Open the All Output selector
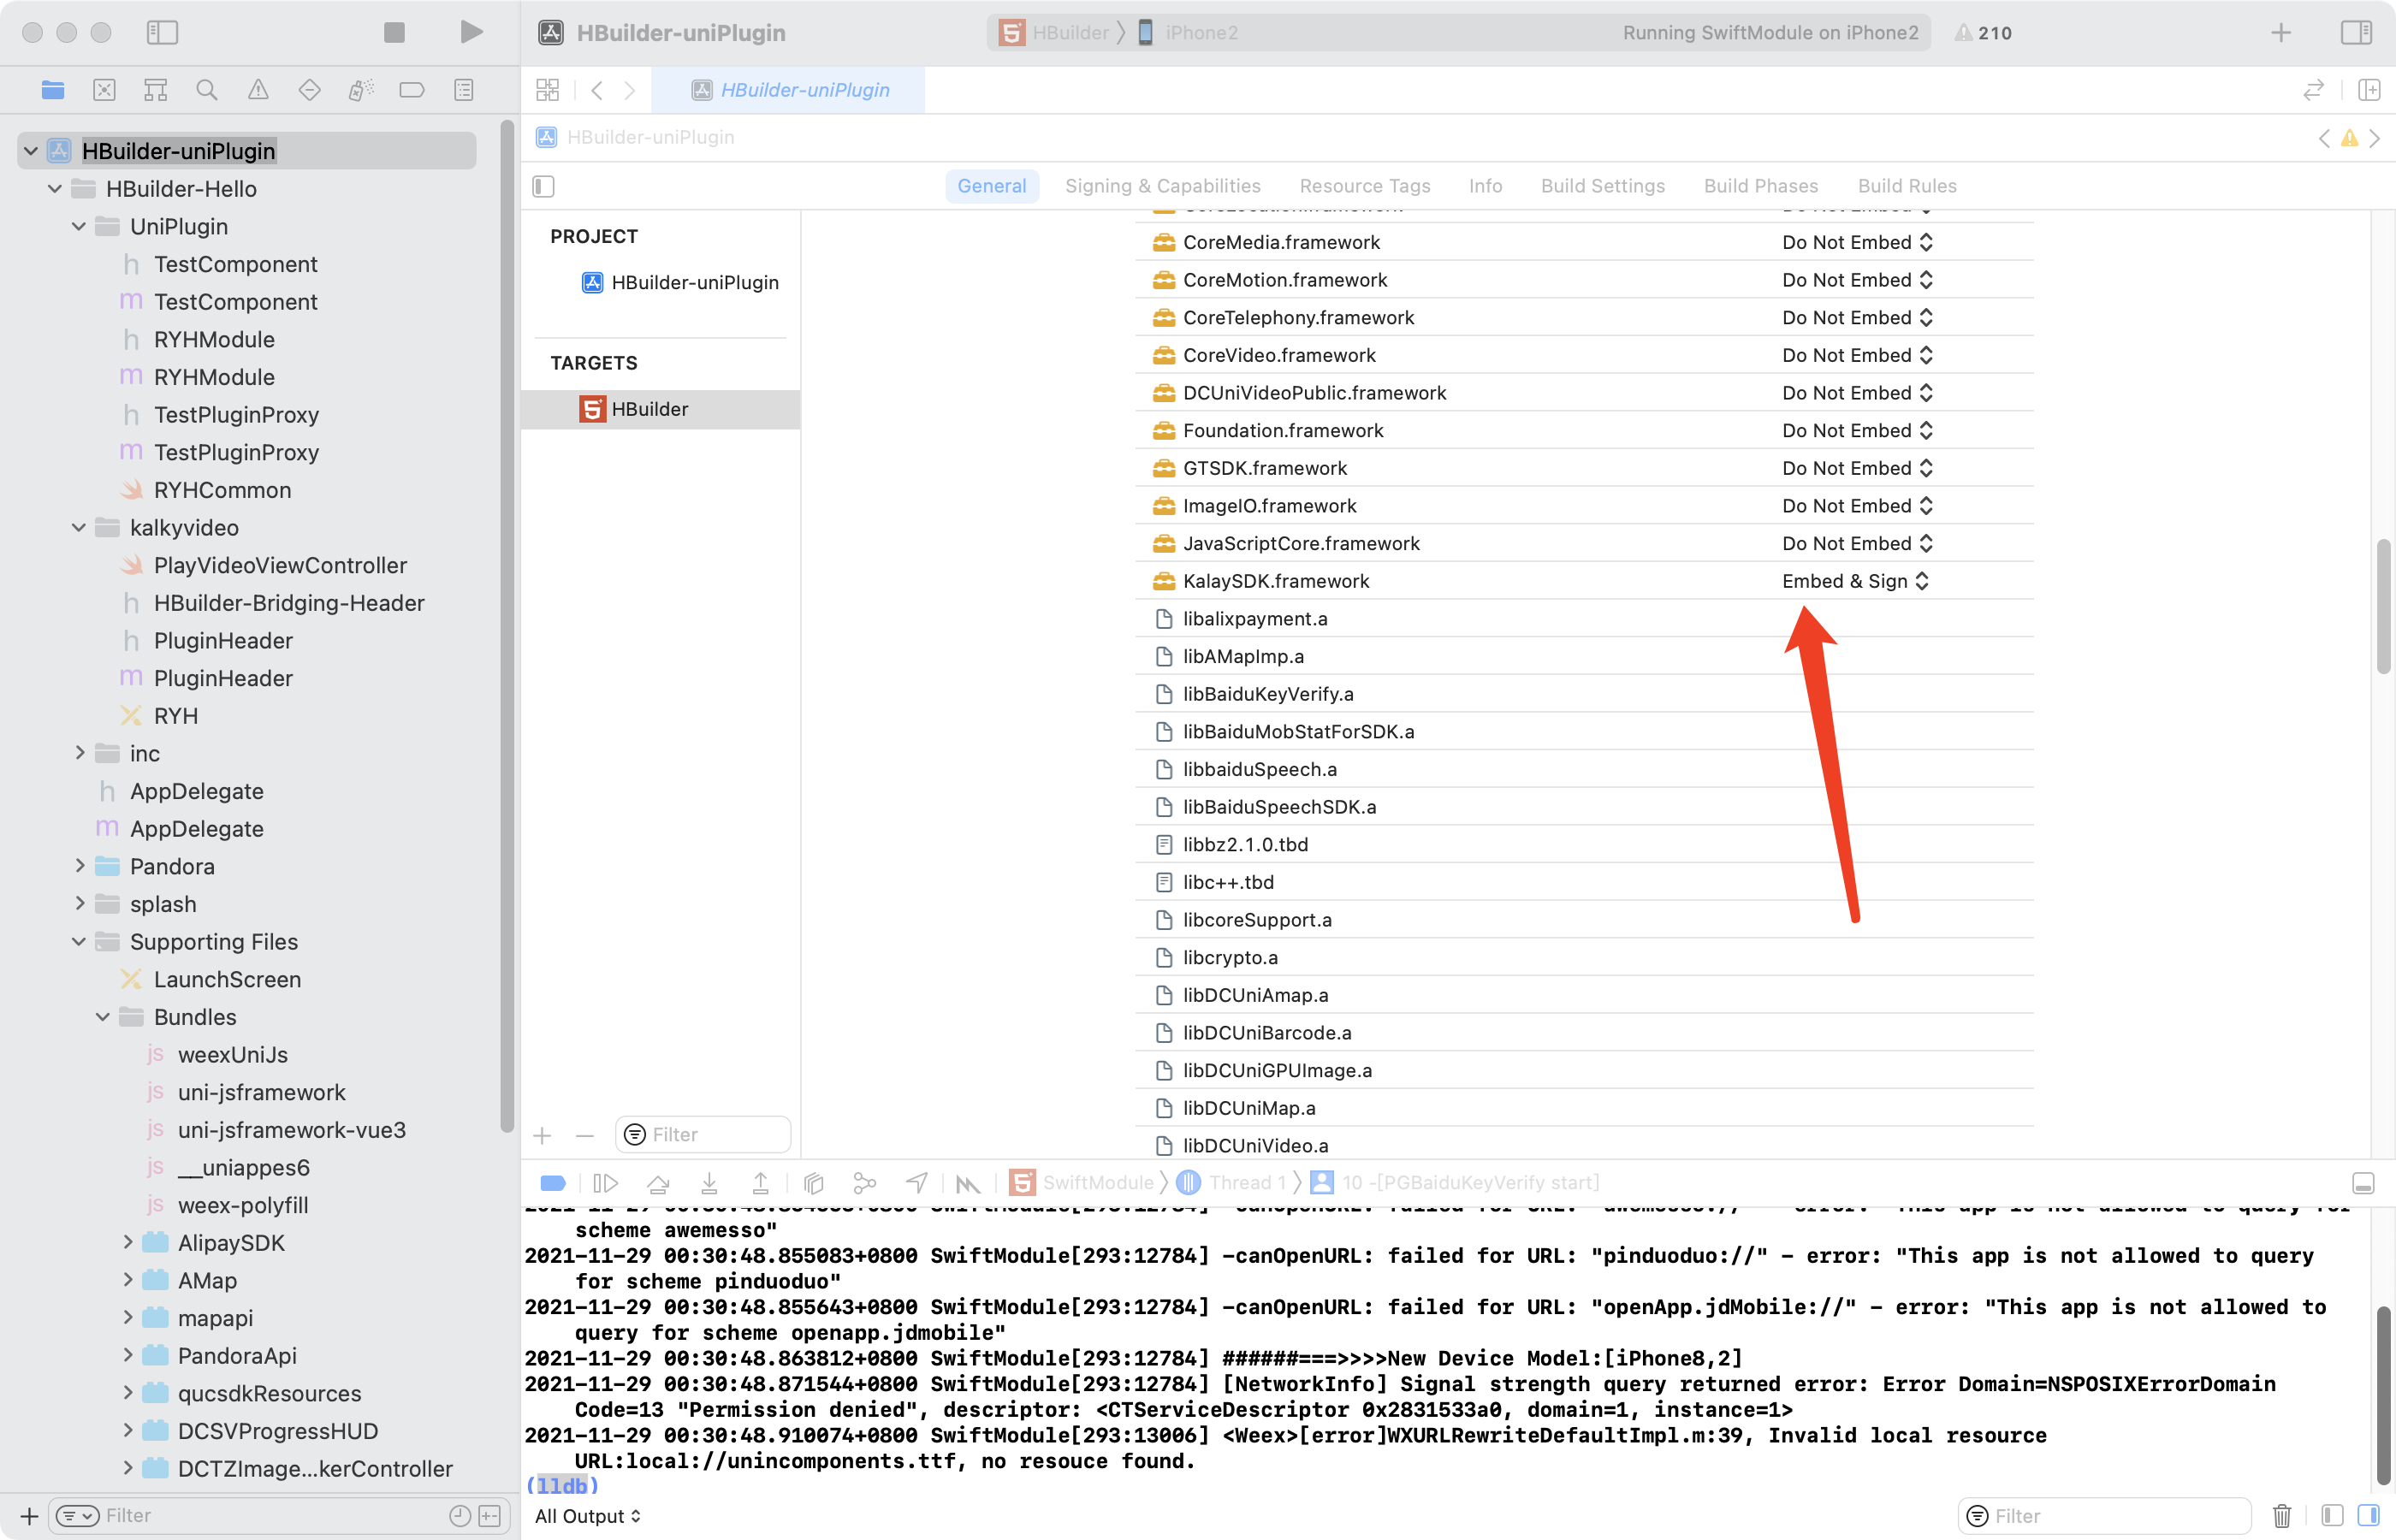The height and width of the screenshot is (1540, 2396). [587, 1516]
